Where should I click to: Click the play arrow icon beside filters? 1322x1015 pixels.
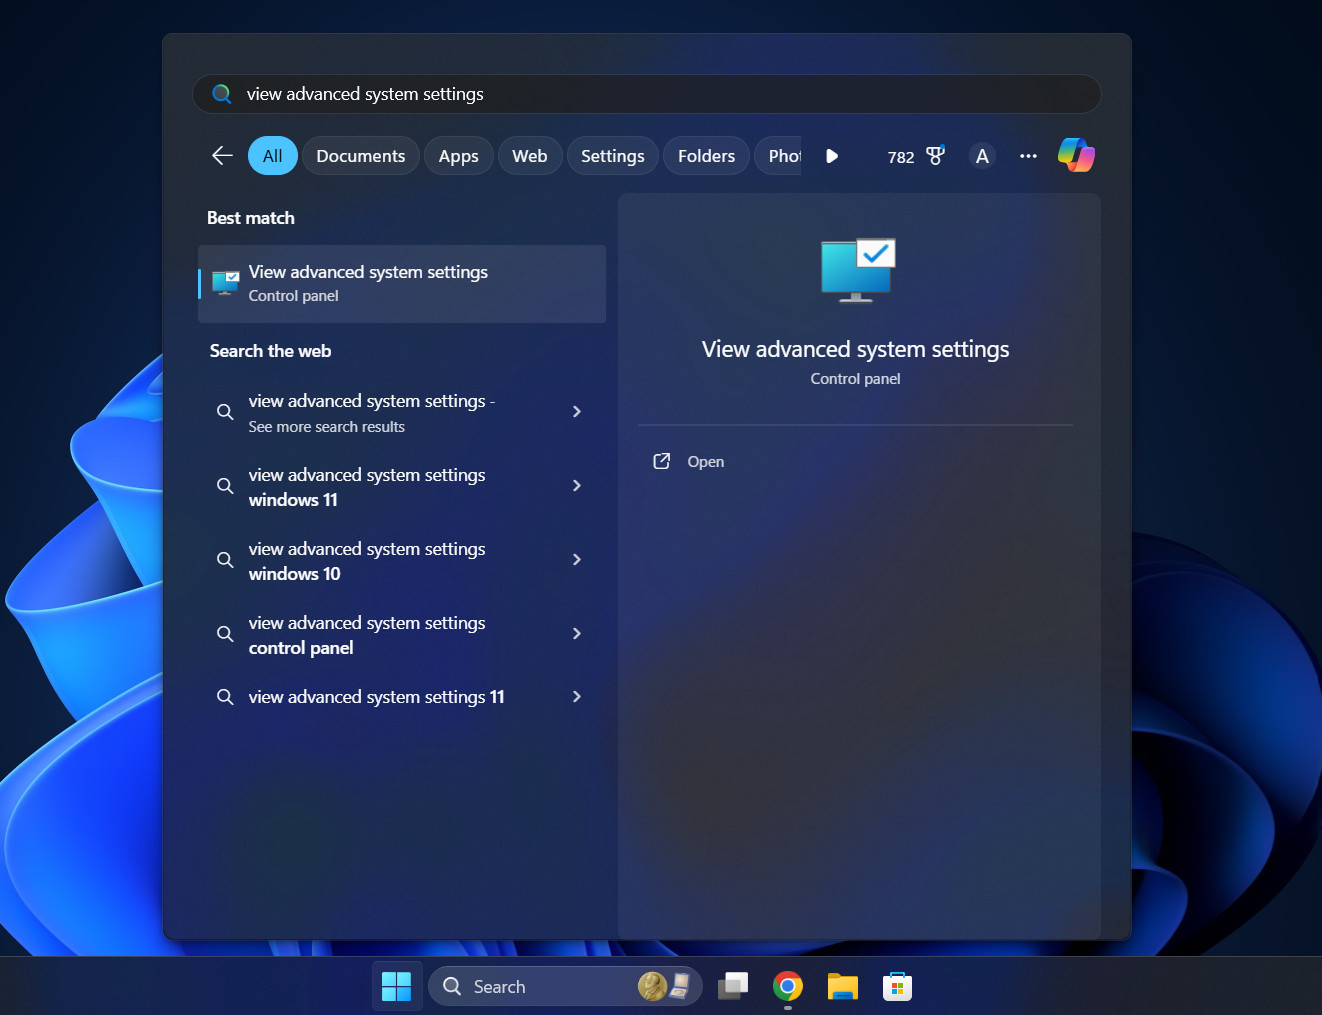(832, 155)
